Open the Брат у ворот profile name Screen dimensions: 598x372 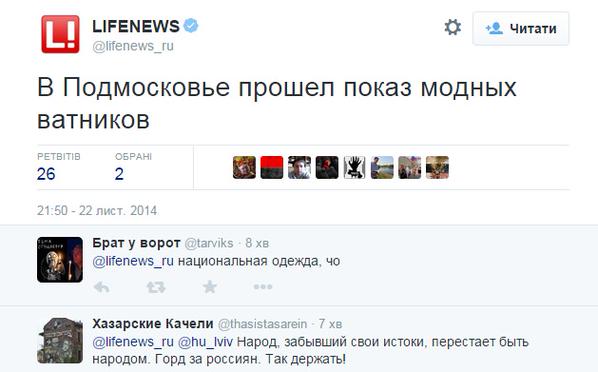tap(137, 243)
